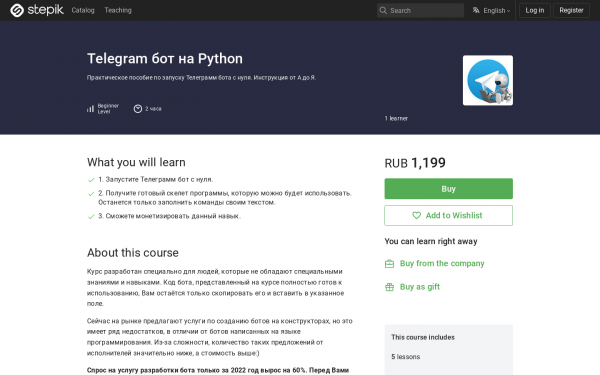Click the 'This course includes' heading
Screen dimensions: 600x375
coord(423,337)
